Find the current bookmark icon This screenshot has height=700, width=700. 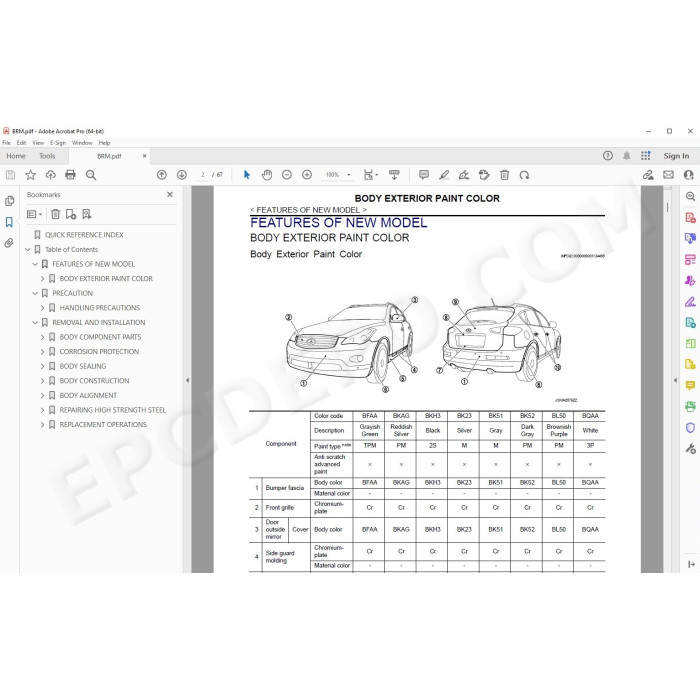pos(87,214)
